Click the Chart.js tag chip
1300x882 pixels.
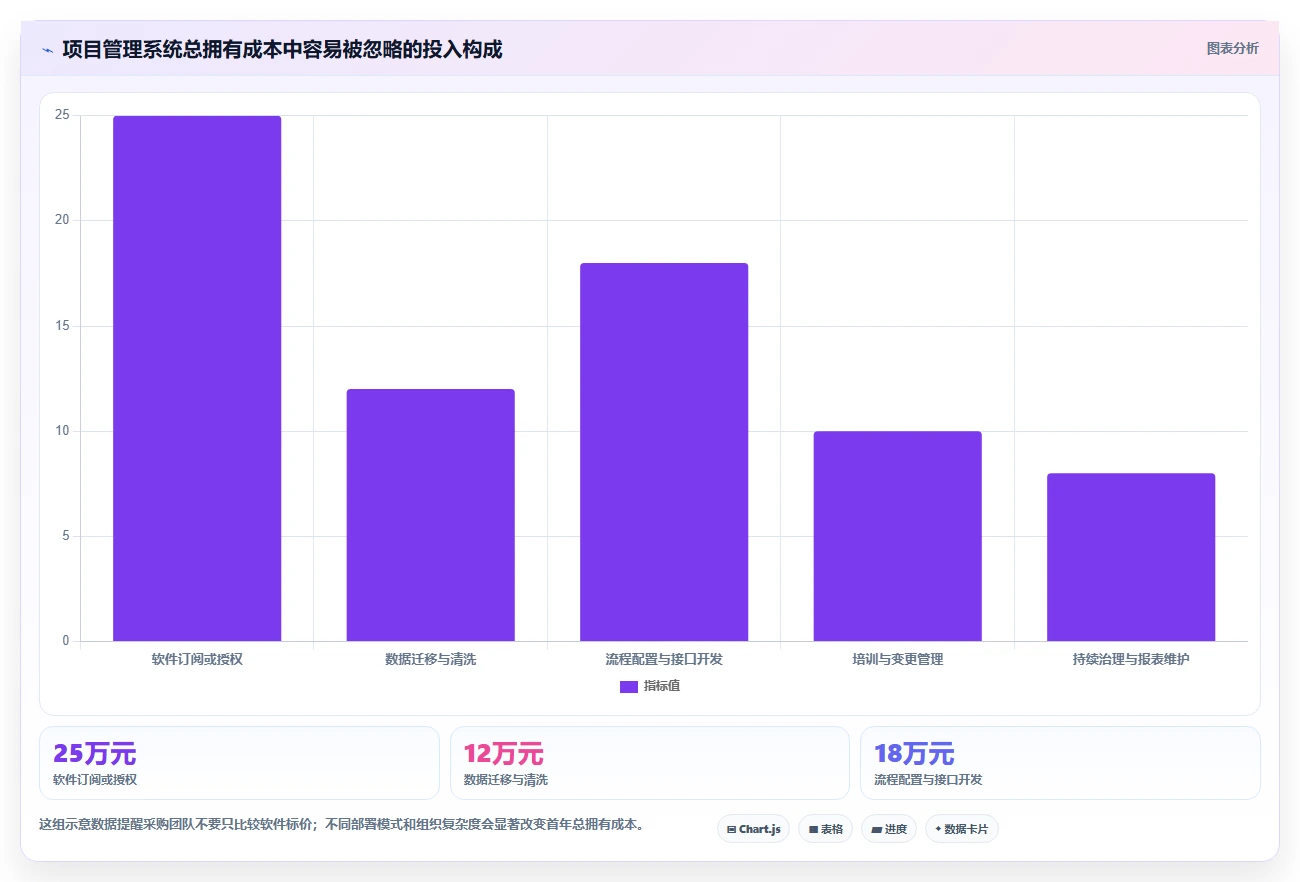(x=753, y=829)
